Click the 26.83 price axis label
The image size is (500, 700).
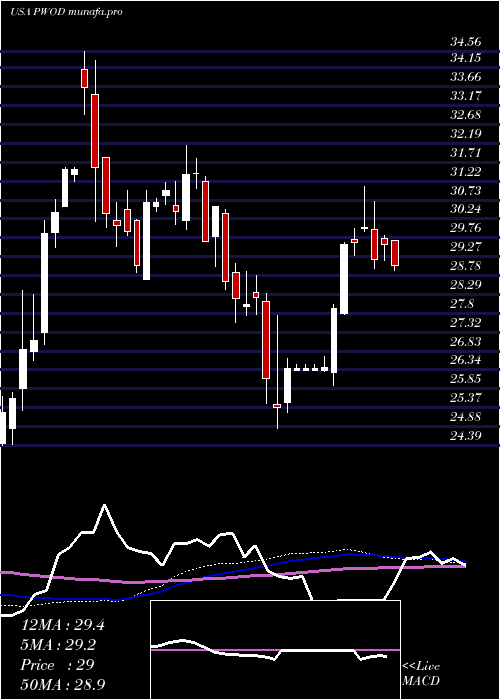[466, 342]
